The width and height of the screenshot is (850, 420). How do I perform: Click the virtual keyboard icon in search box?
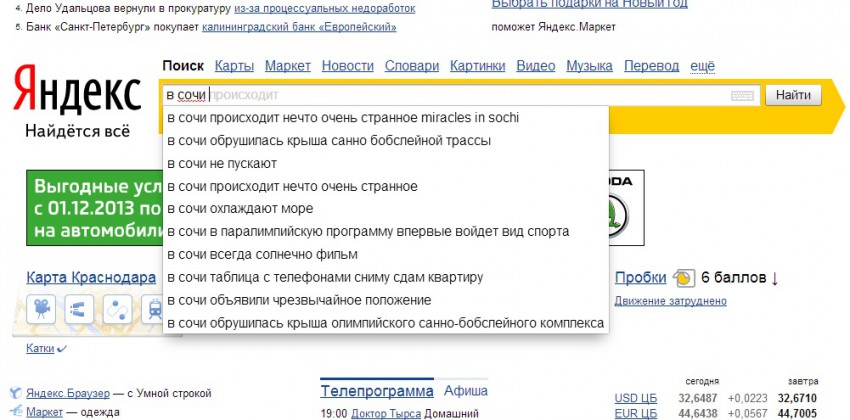(x=741, y=96)
